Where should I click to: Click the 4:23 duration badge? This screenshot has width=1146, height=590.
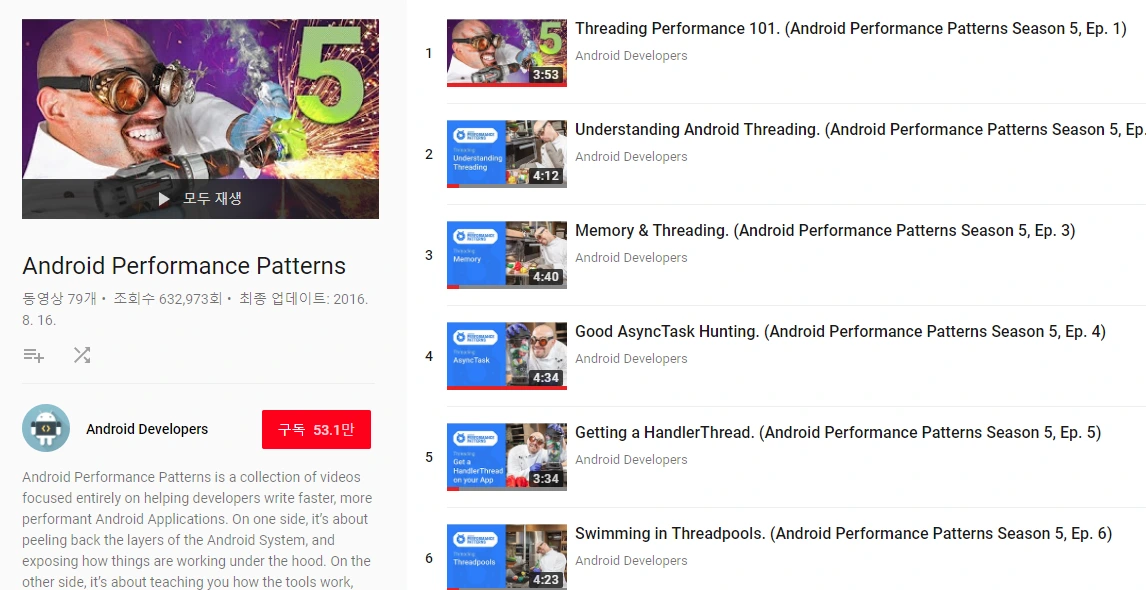click(x=546, y=579)
